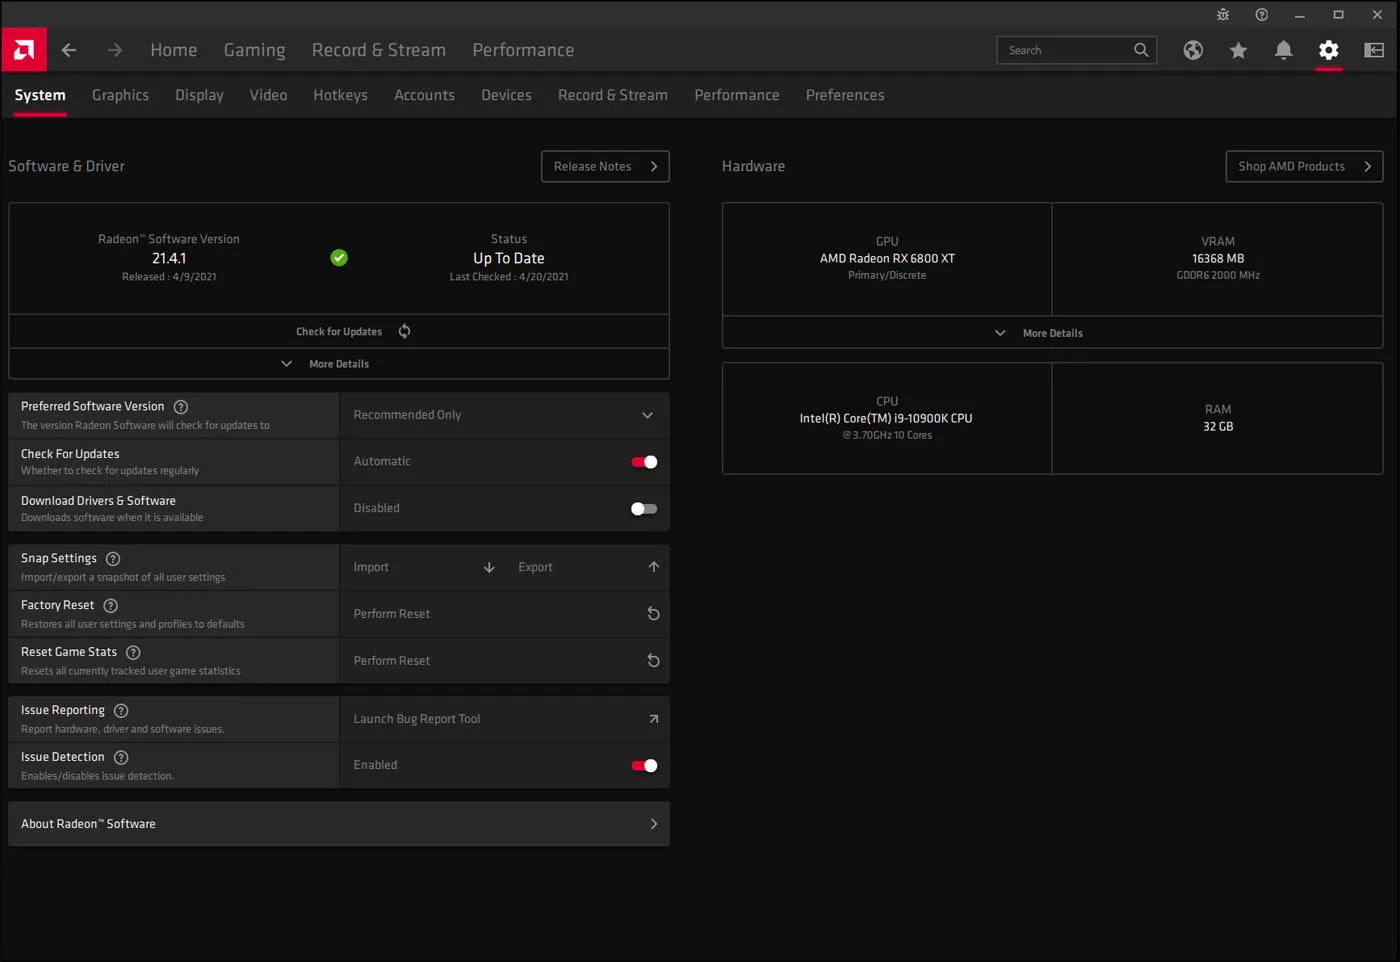Click the AMD logo icon
The image size is (1400, 962).
(24, 49)
